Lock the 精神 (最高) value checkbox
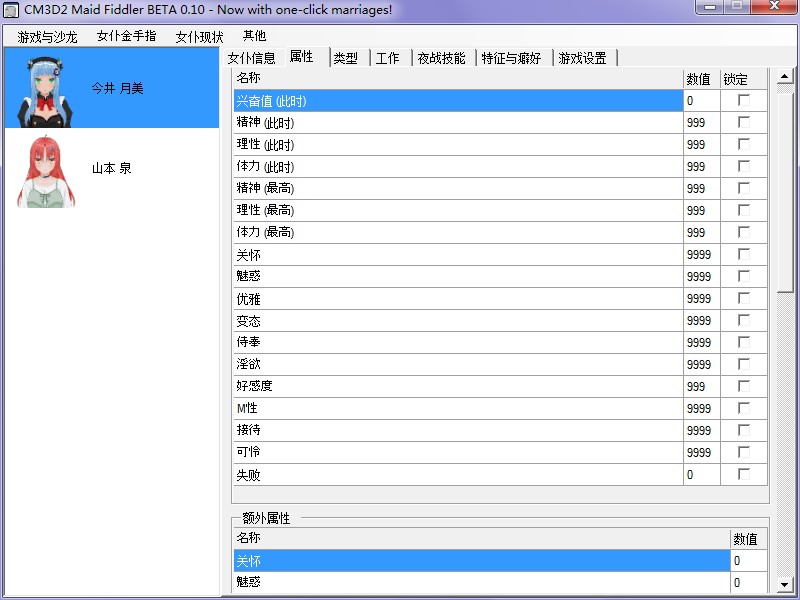The width and height of the screenshot is (800, 600). coord(744,188)
